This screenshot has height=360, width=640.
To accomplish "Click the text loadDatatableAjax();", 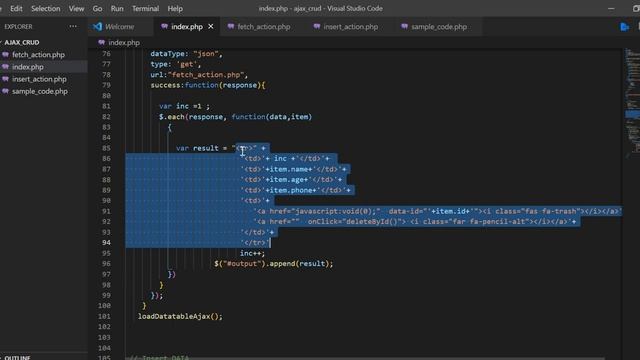I will (180, 316).
